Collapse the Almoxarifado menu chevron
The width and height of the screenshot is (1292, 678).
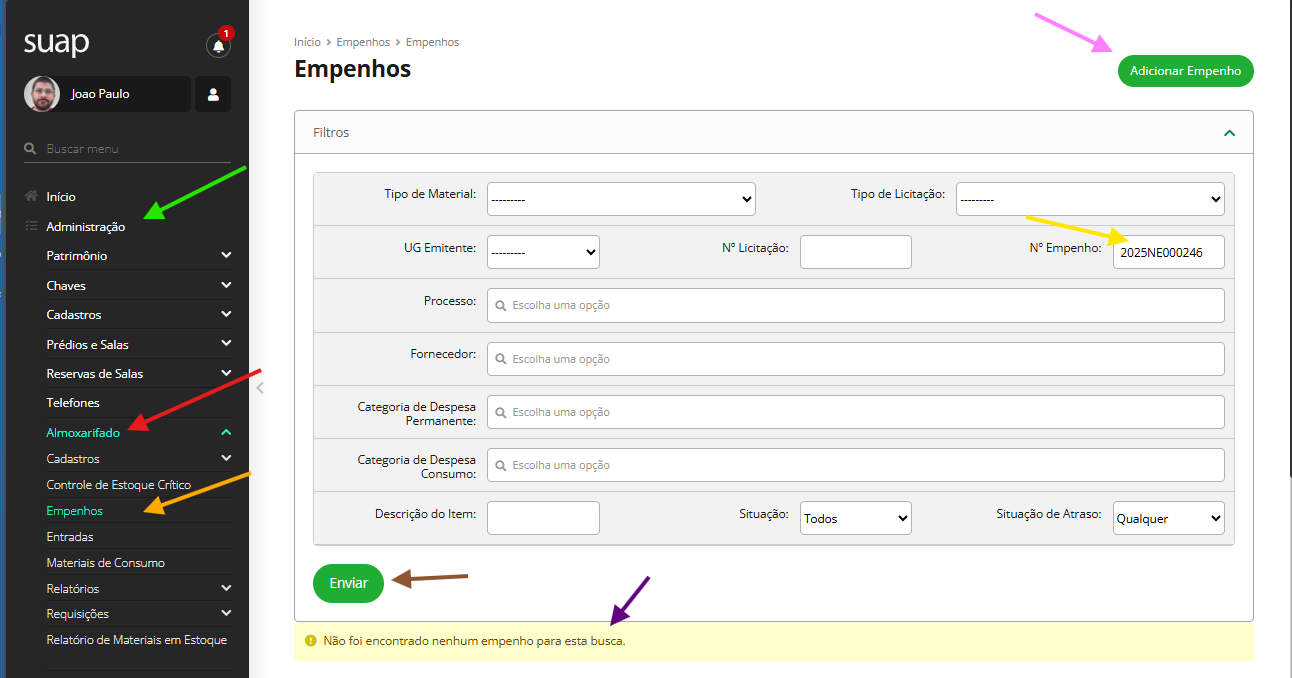pyautogui.click(x=226, y=433)
